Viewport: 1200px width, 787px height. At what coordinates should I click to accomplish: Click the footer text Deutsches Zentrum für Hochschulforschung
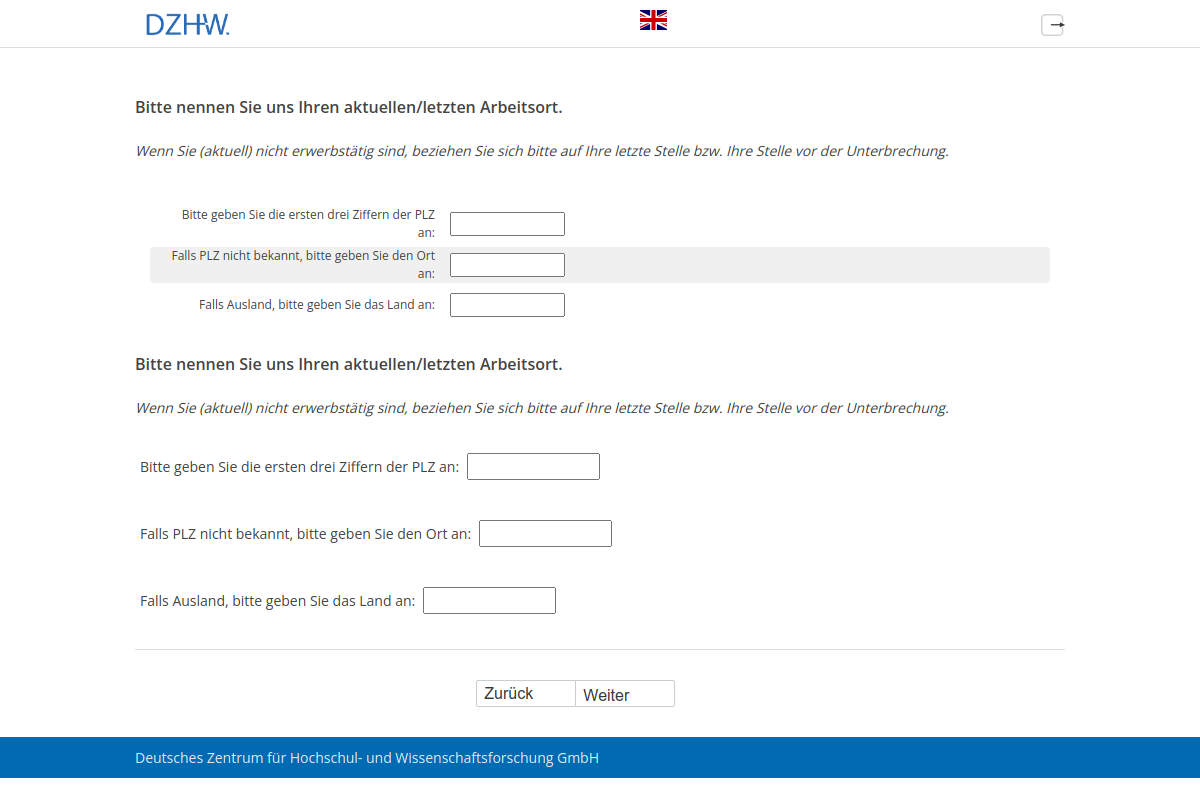[367, 758]
